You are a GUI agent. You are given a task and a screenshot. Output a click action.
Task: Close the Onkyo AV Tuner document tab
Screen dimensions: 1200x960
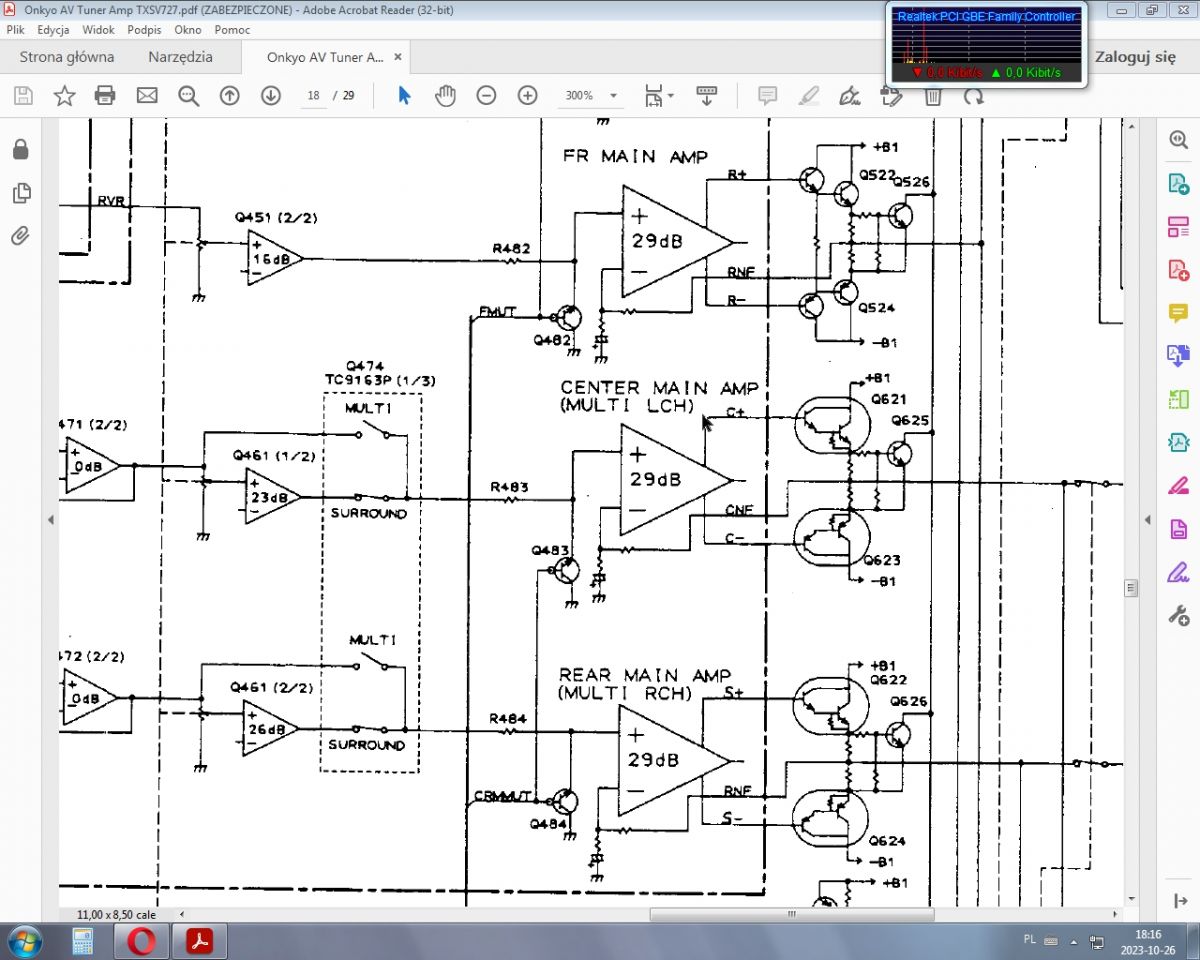tap(398, 57)
